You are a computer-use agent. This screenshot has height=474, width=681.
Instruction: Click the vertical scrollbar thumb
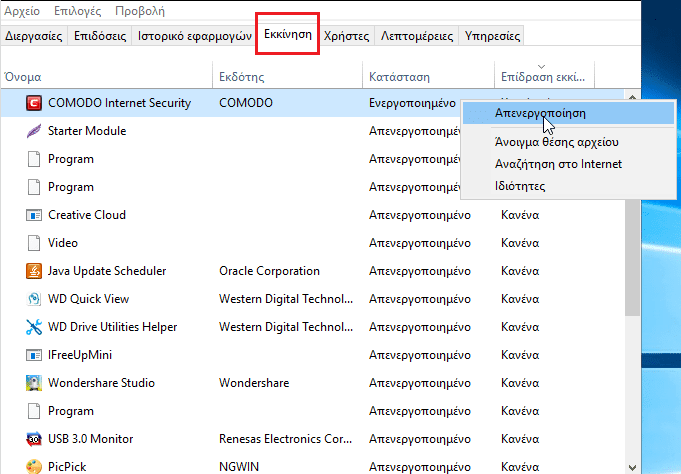tap(632, 256)
